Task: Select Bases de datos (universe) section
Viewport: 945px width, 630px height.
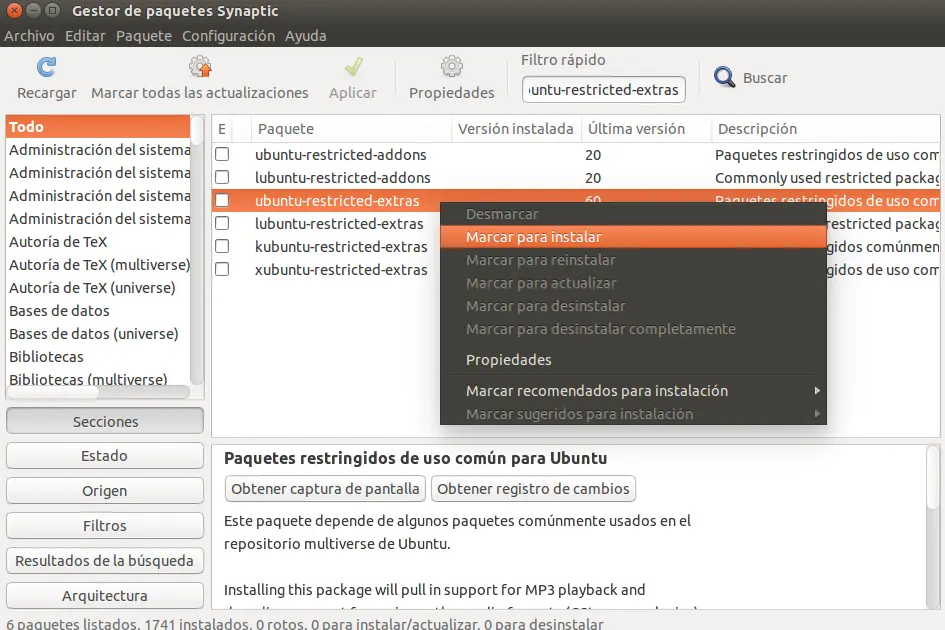Action: (98, 333)
